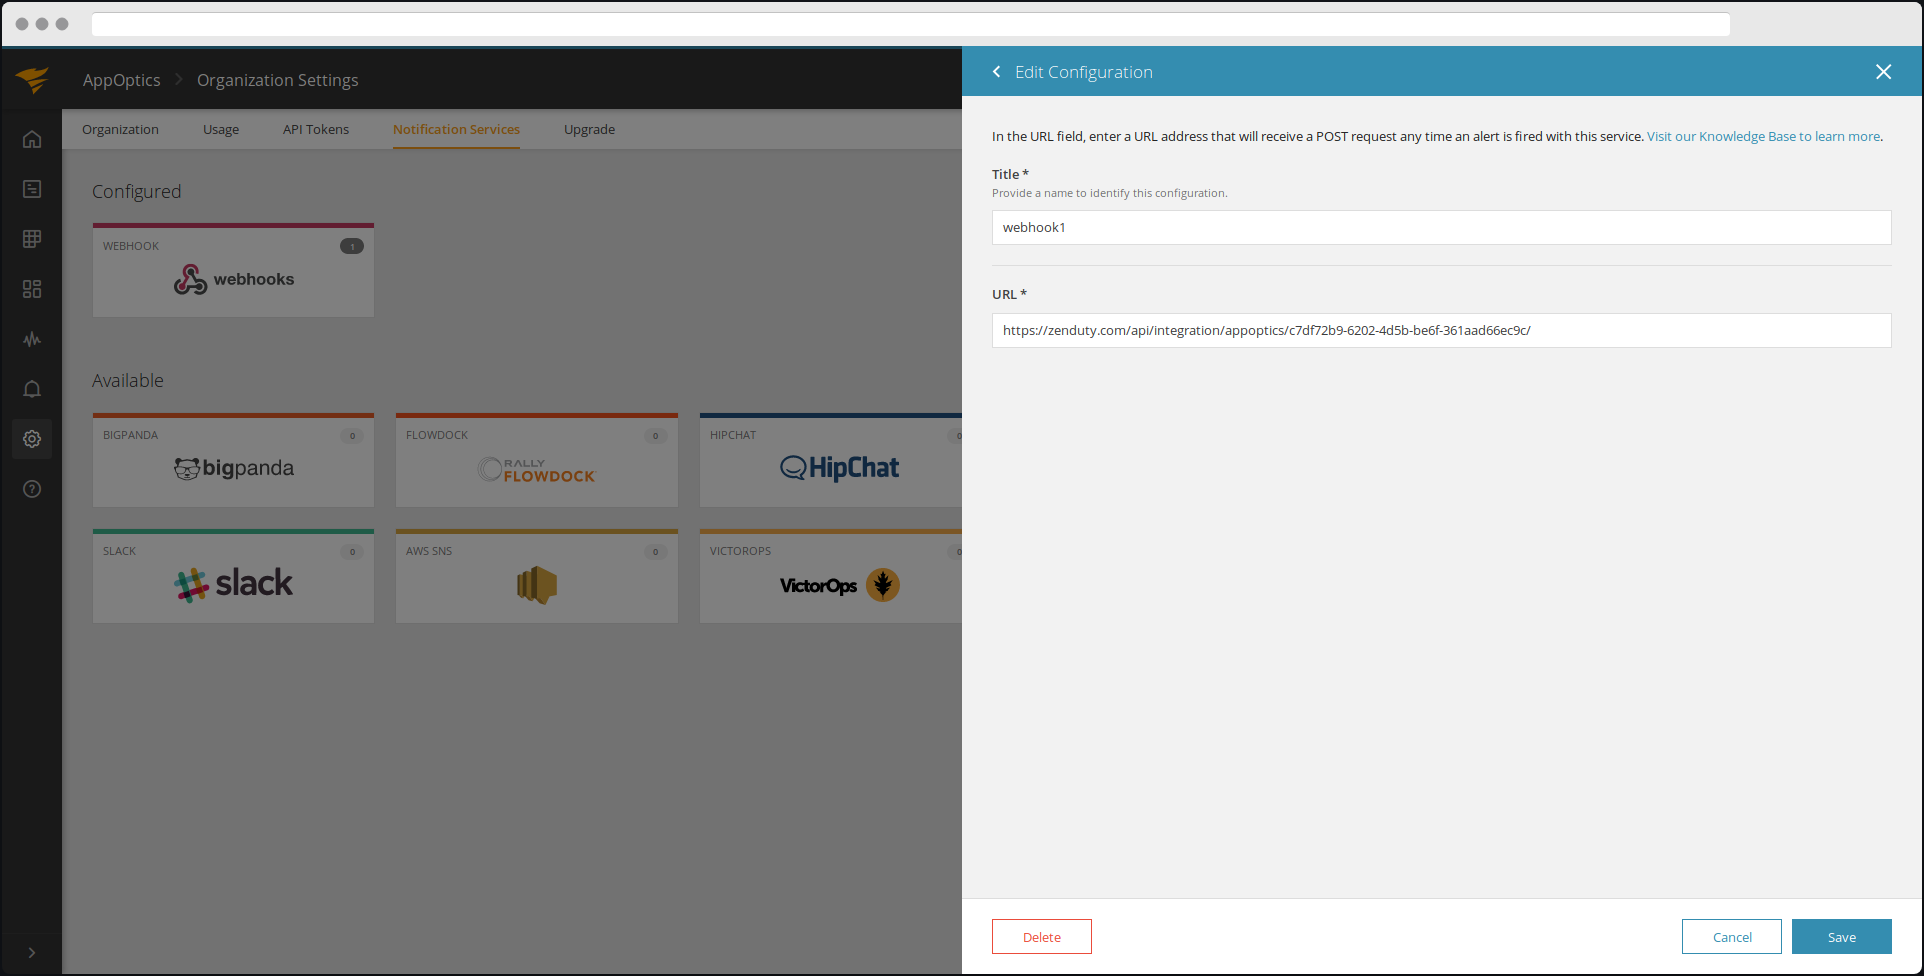Click the AppOptics breadcrumb link
Image resolution: width=1924 pixels, height=976 pixels.
[x=121, y=80]
